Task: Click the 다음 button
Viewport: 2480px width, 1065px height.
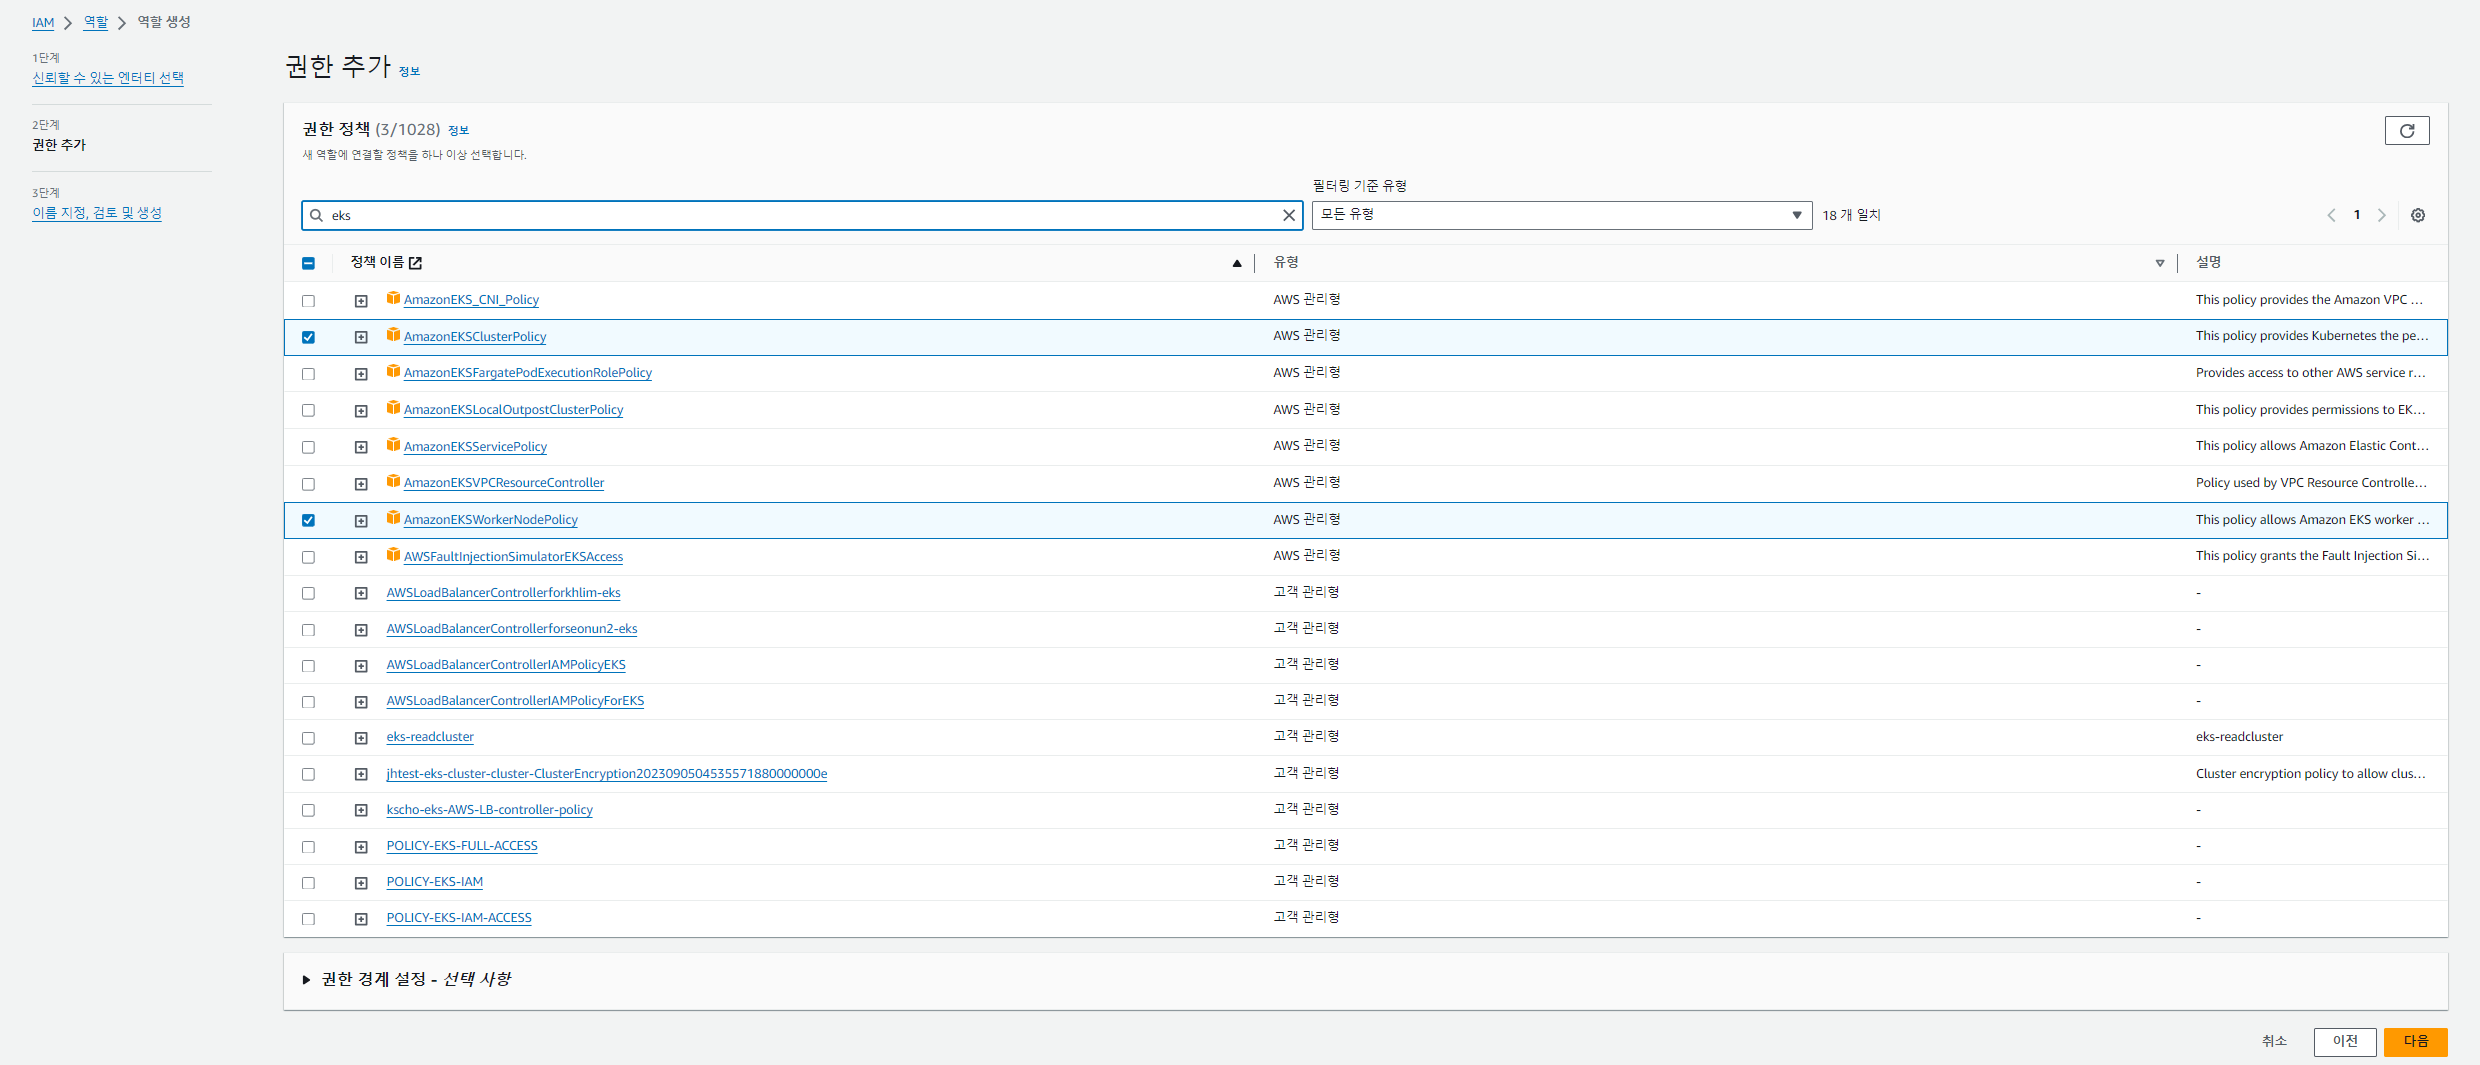Action: [x=2415, y=1042]
